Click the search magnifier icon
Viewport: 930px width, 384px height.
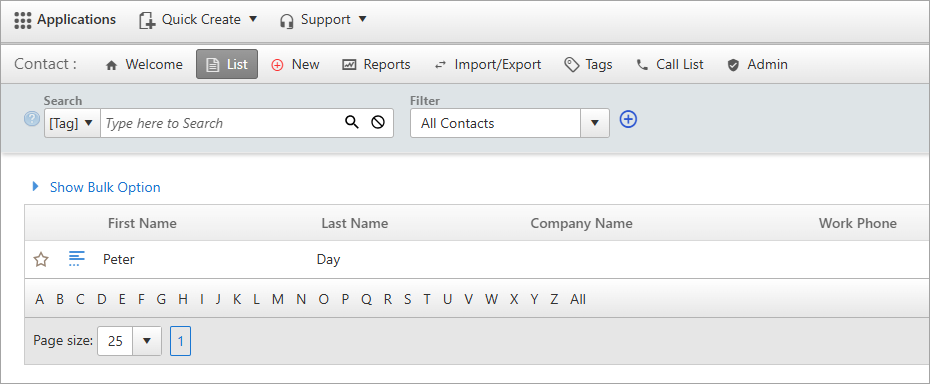point(352,123)
